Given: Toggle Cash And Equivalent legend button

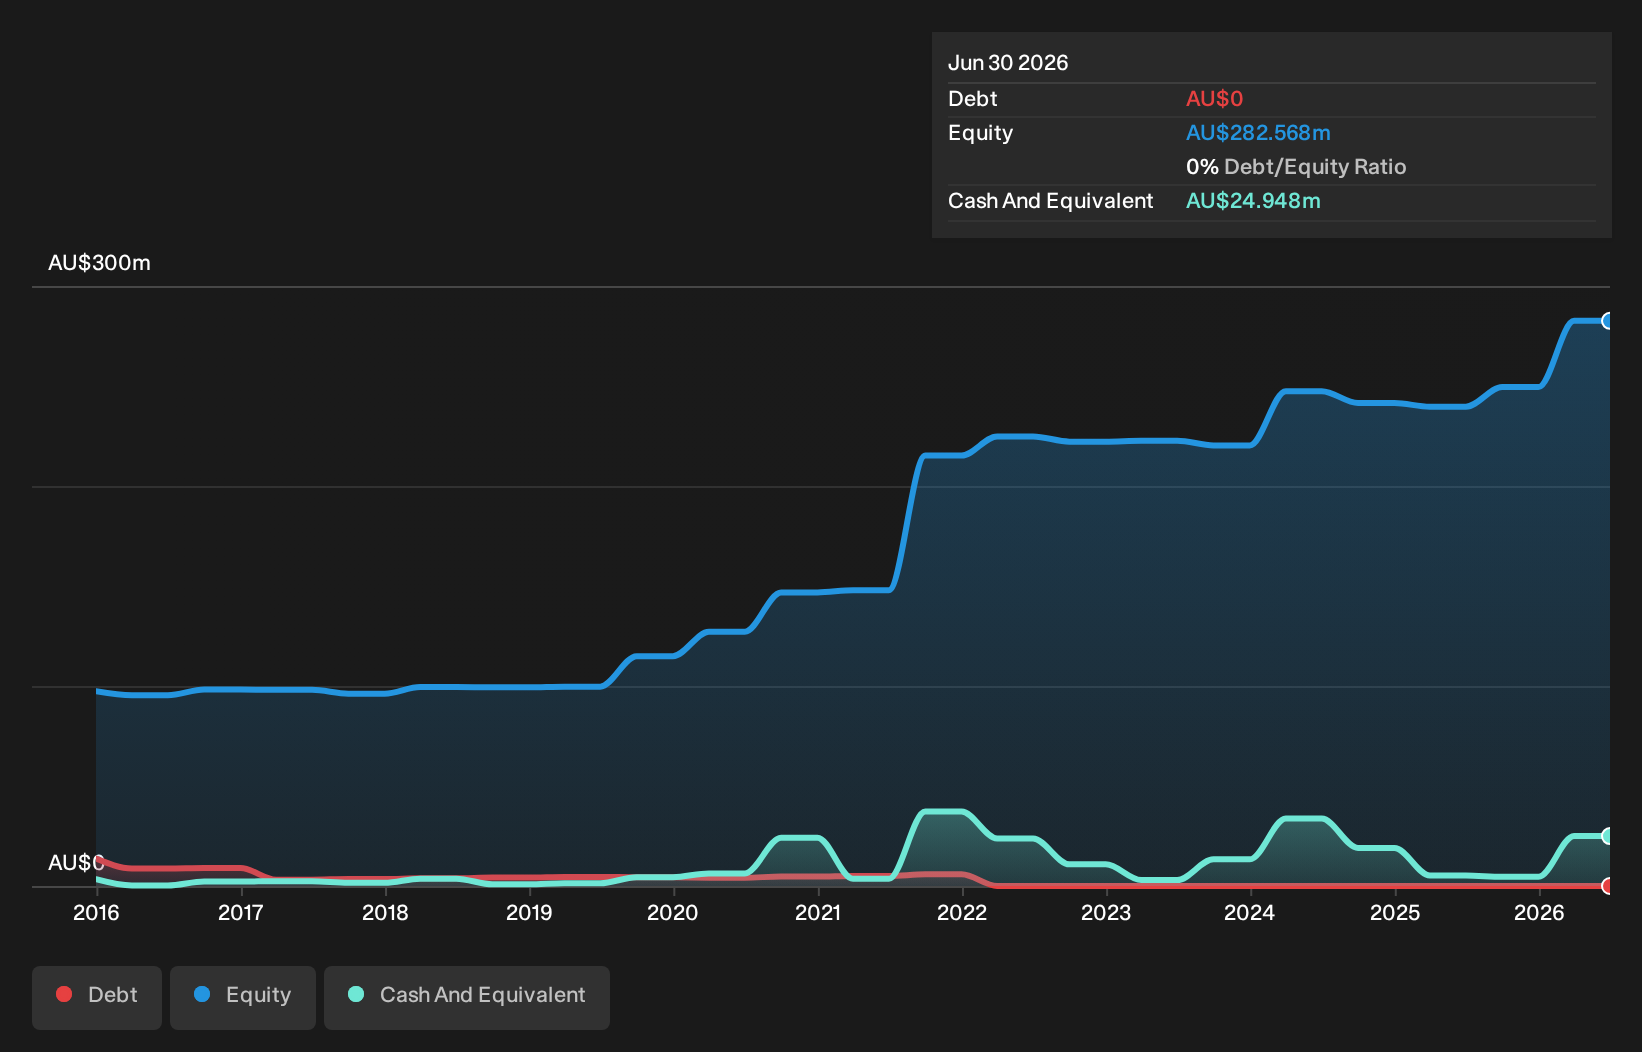Looking at the screenshot, I should (467, 997).
